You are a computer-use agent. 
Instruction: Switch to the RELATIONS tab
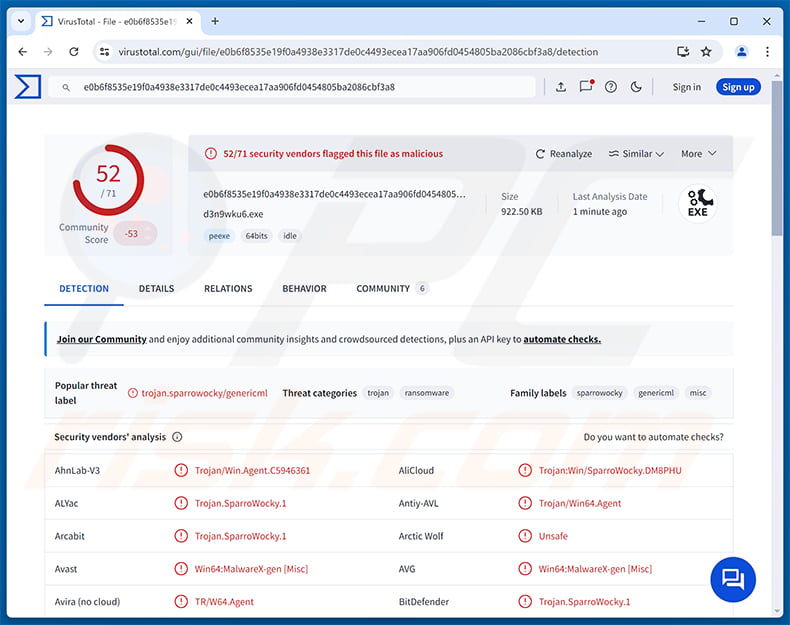click(x=228, y=289)
